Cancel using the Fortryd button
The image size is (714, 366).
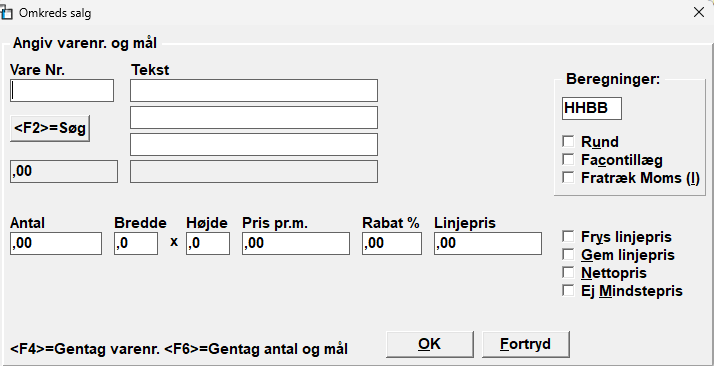(x=525, y=344)
